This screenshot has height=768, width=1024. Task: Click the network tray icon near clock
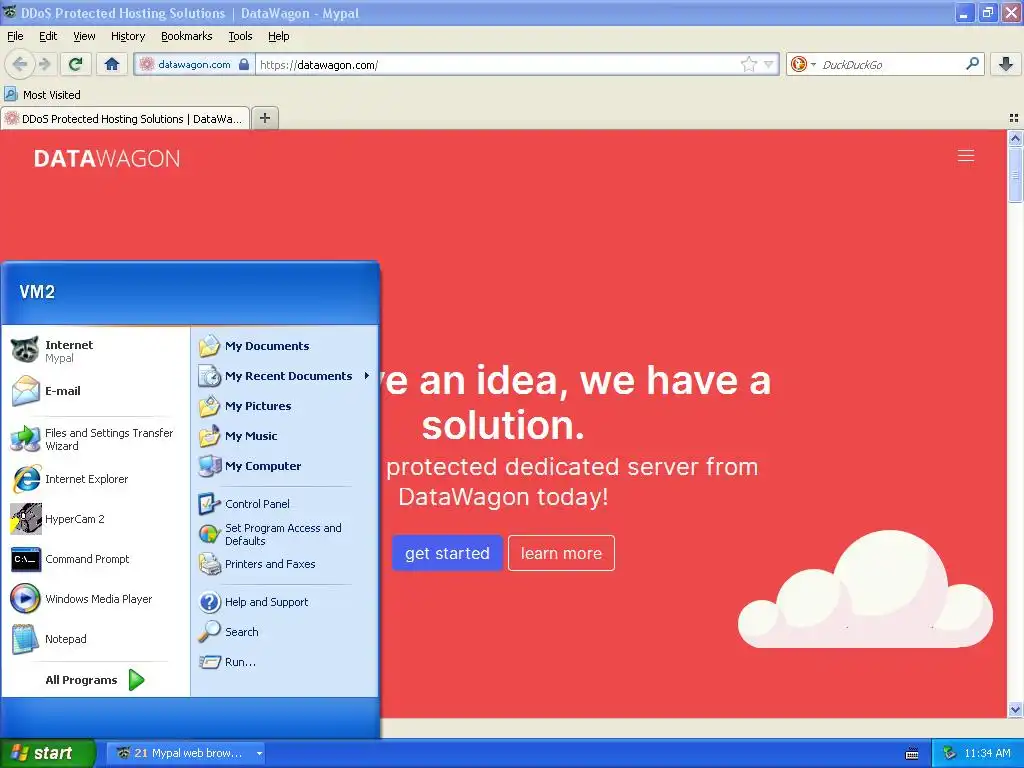coord(949,753)
